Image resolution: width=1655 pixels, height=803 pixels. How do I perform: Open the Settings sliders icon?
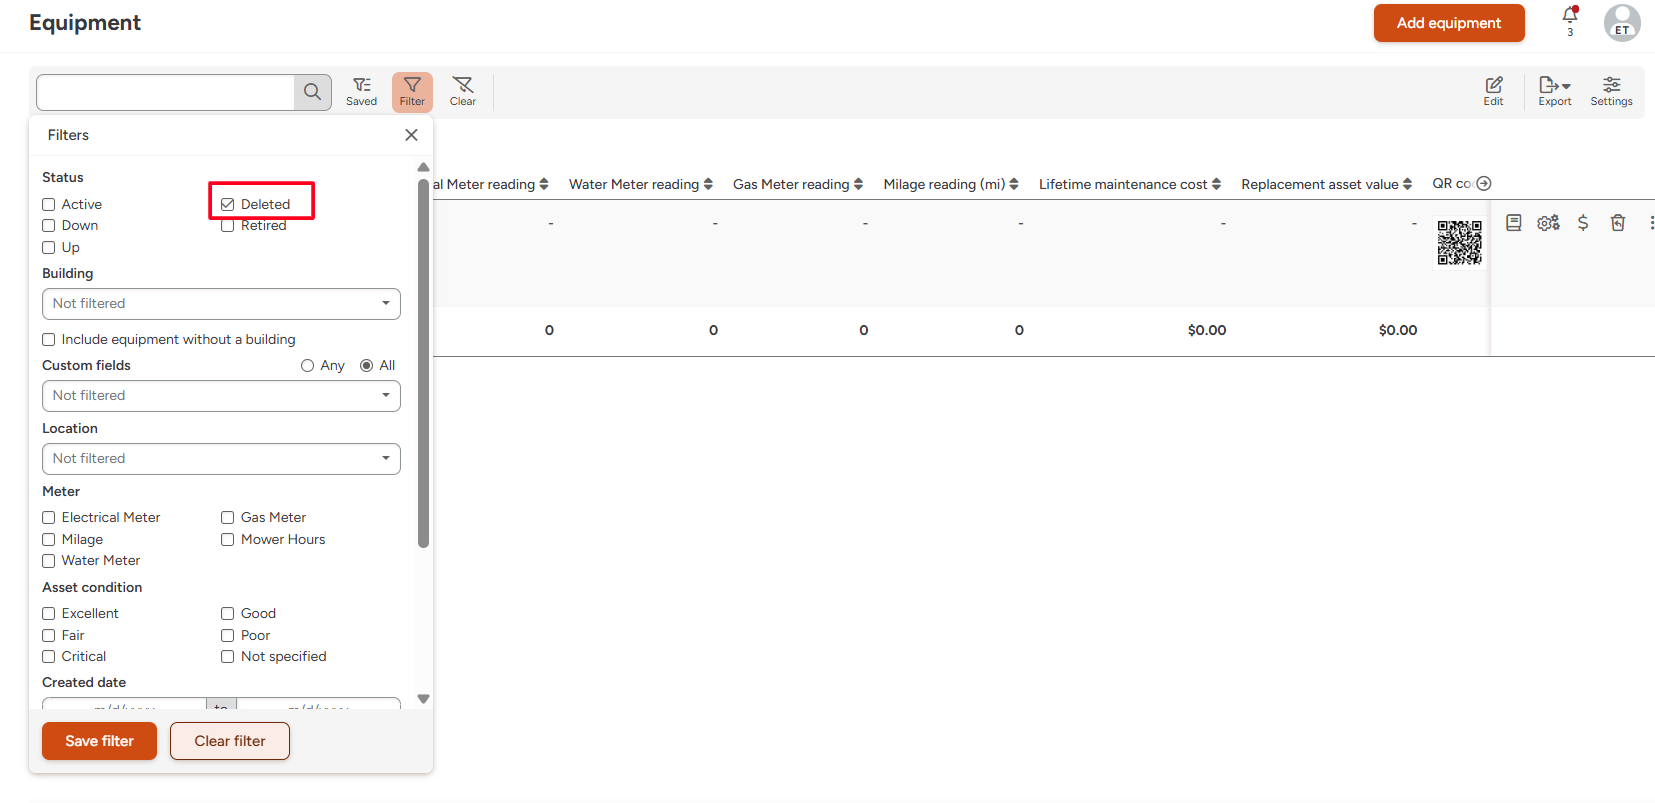coord(1611,91)
